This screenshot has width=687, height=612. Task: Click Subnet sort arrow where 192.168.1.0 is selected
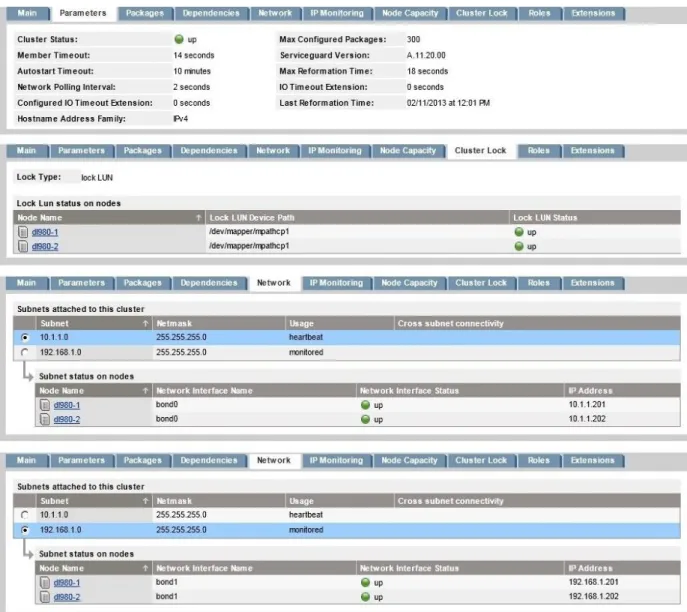coord(145,501)
